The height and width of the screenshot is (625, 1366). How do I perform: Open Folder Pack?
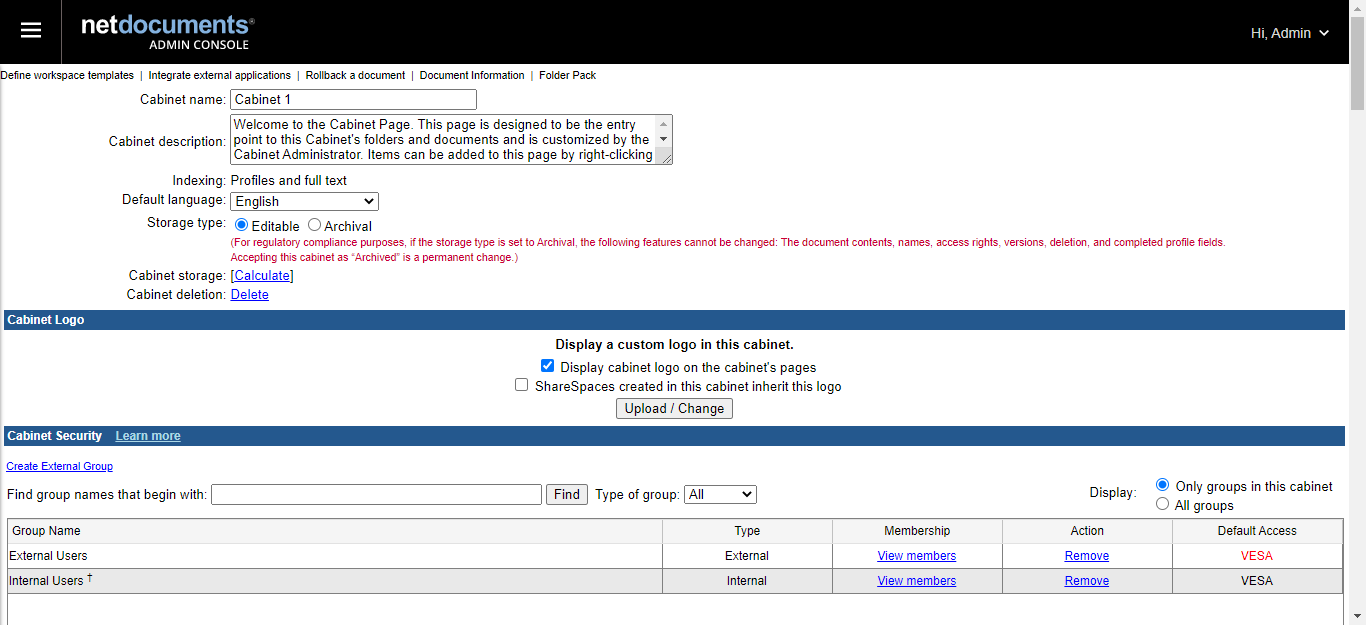567,75
